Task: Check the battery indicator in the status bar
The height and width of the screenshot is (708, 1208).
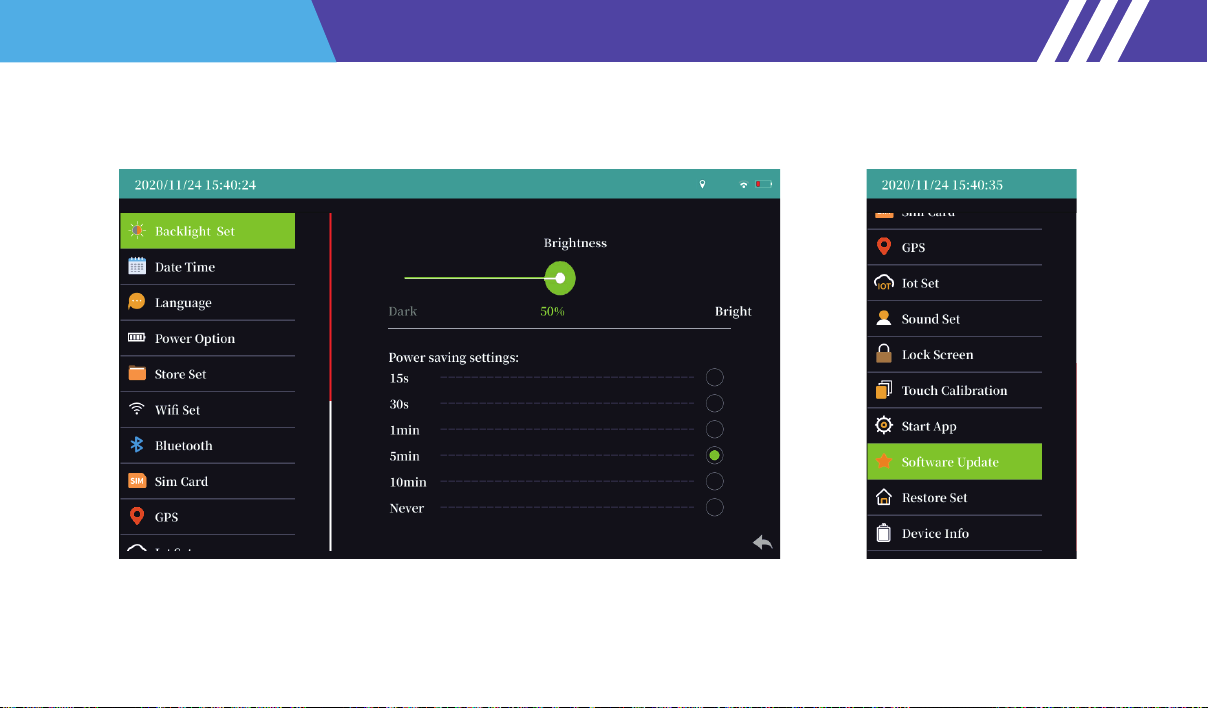Action: click(x=764, y=184)
